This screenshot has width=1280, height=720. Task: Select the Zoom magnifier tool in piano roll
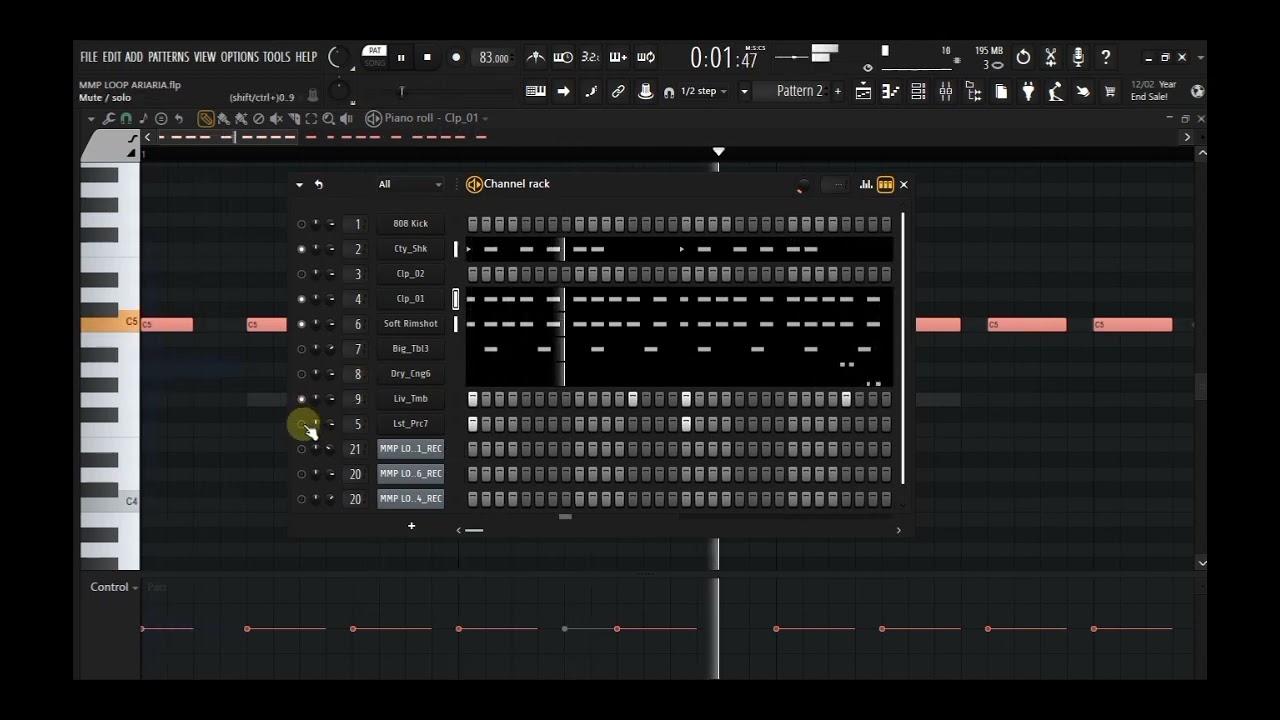[x=328, y=118]
